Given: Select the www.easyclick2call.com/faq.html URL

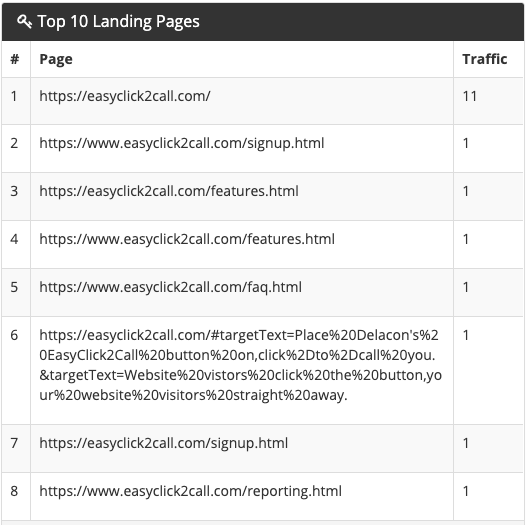Looking at the screenshot, I should pyautogui.click(x=170, y=287).
